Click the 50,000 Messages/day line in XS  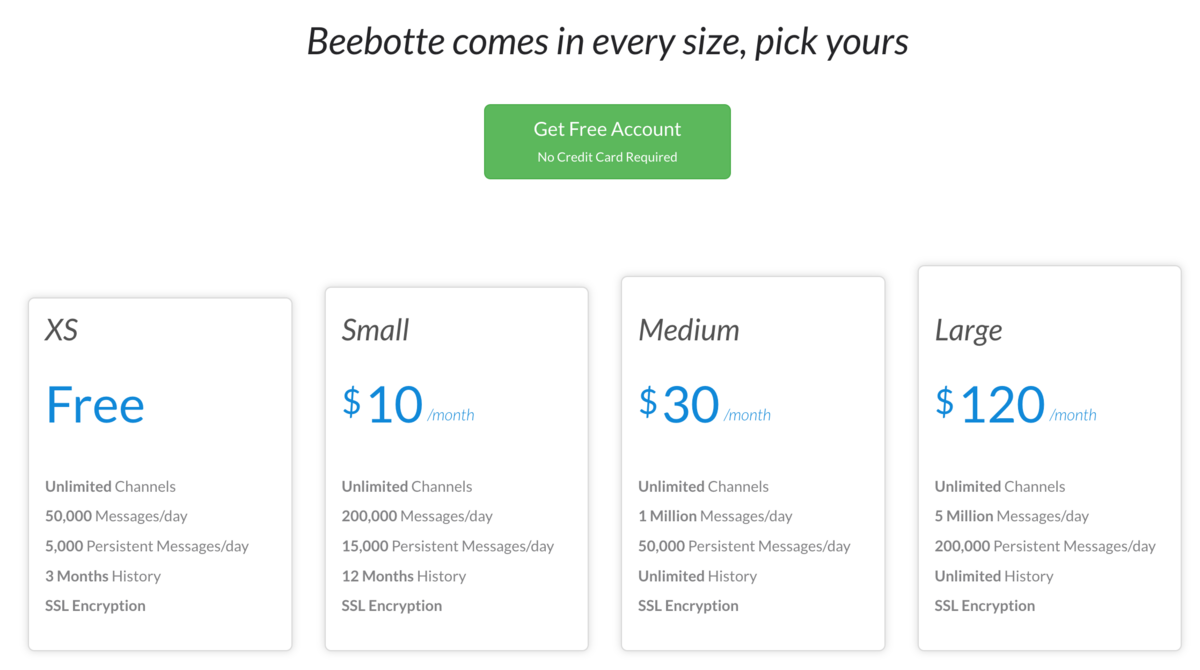point(116,516)
